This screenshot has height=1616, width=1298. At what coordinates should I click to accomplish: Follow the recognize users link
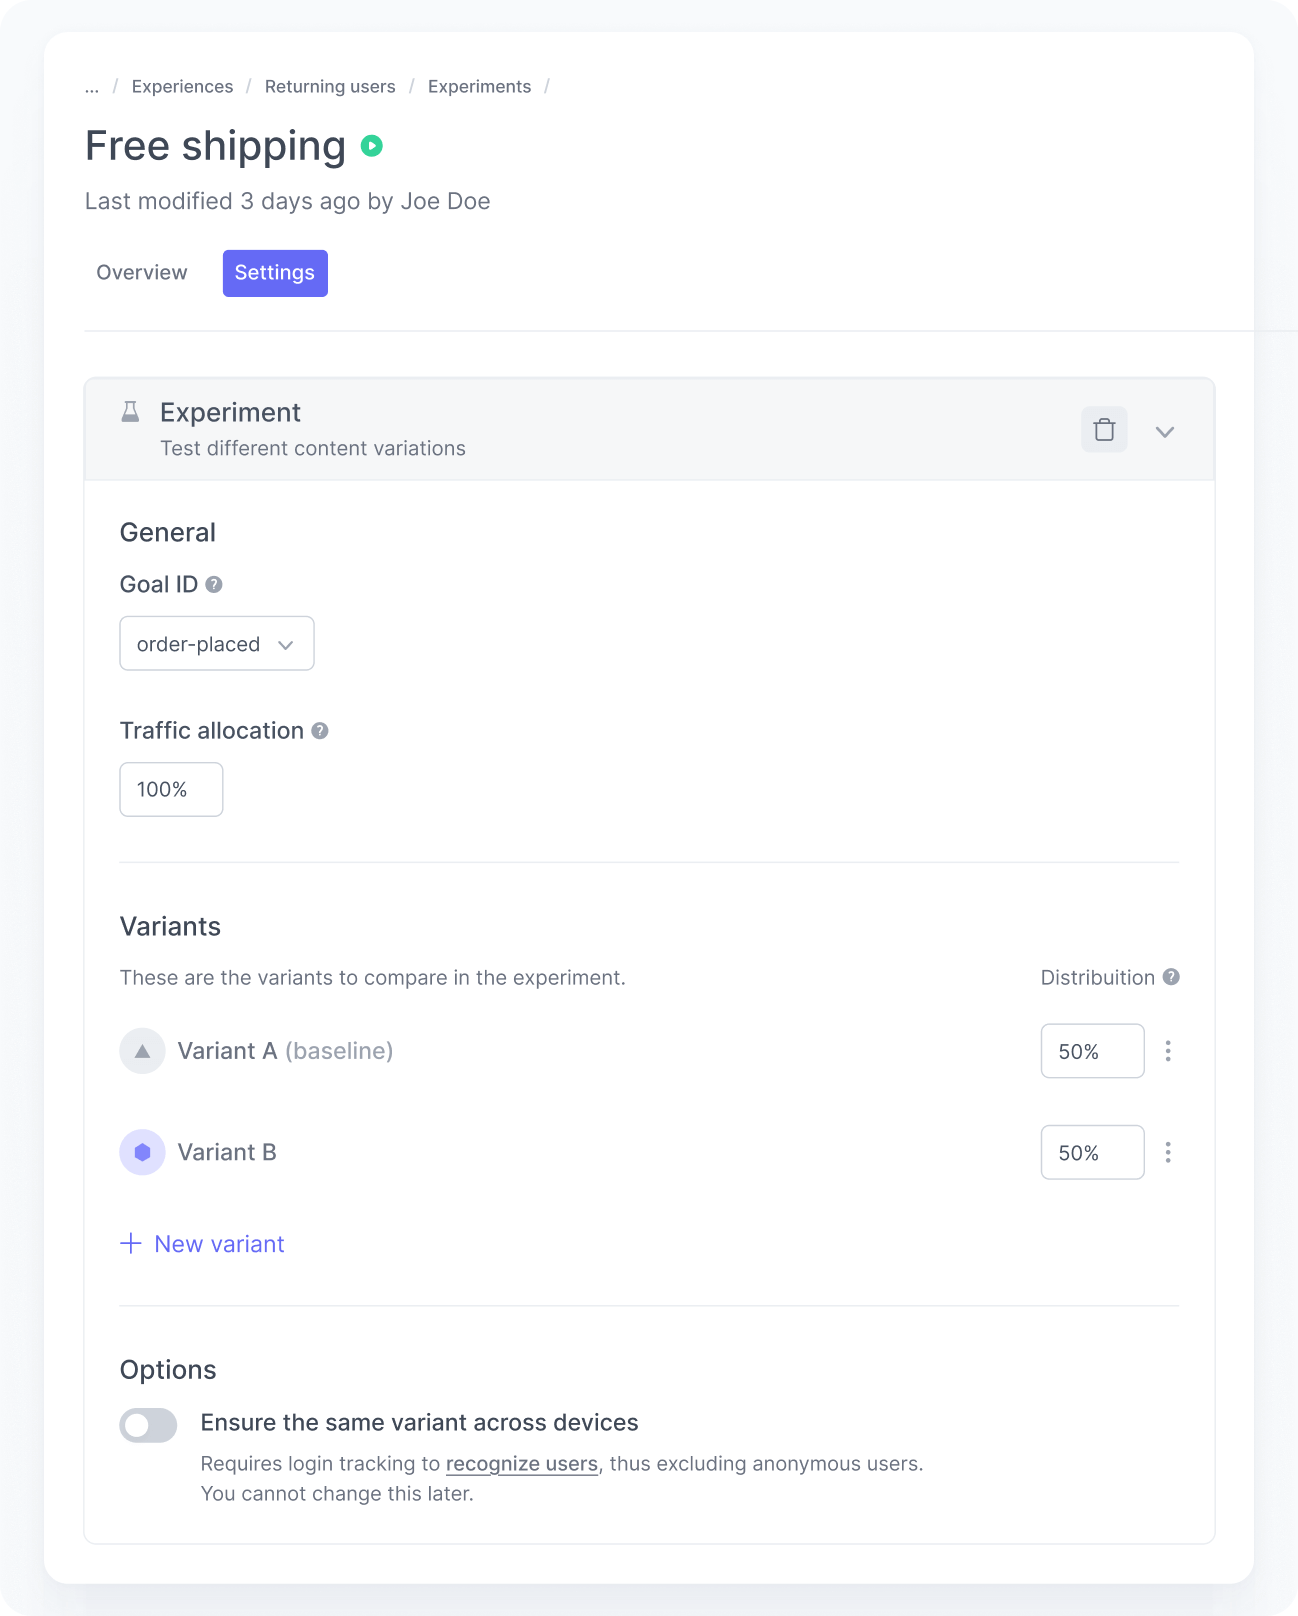point(522,1464)
